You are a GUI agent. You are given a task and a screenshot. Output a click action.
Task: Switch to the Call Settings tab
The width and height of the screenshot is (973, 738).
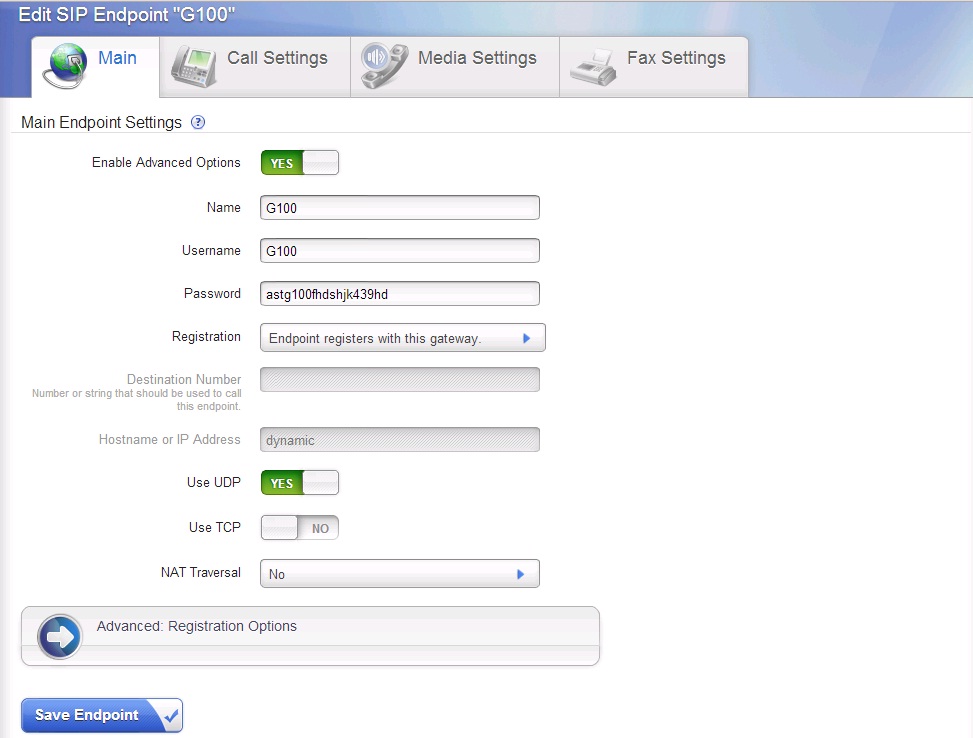(277, 58)
